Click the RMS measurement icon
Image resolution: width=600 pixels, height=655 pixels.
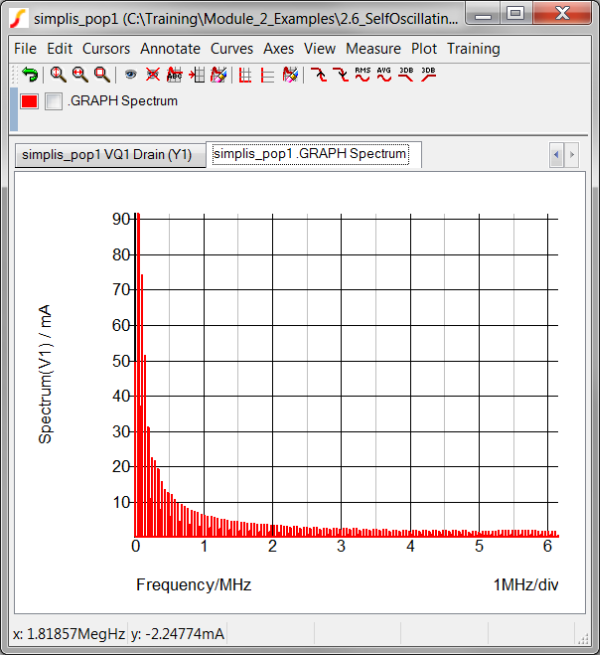tap(362, 74)
